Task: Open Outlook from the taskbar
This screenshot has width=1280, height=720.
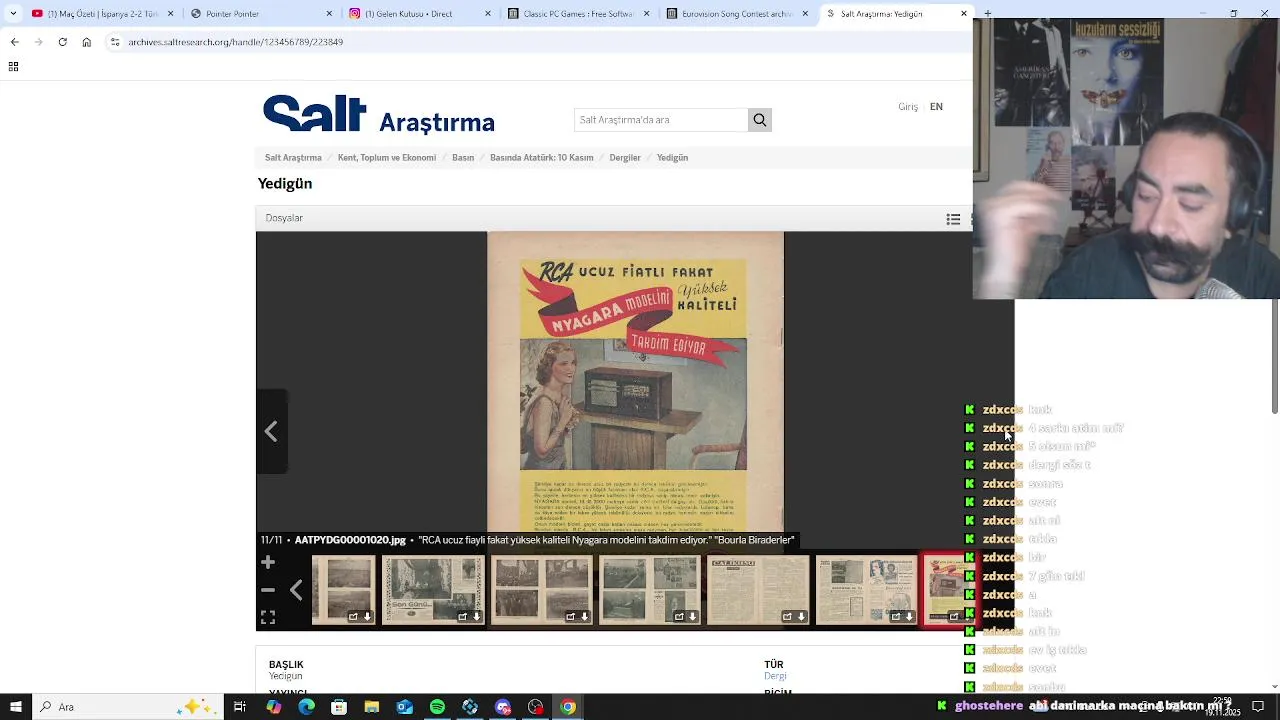Action: 404,707
